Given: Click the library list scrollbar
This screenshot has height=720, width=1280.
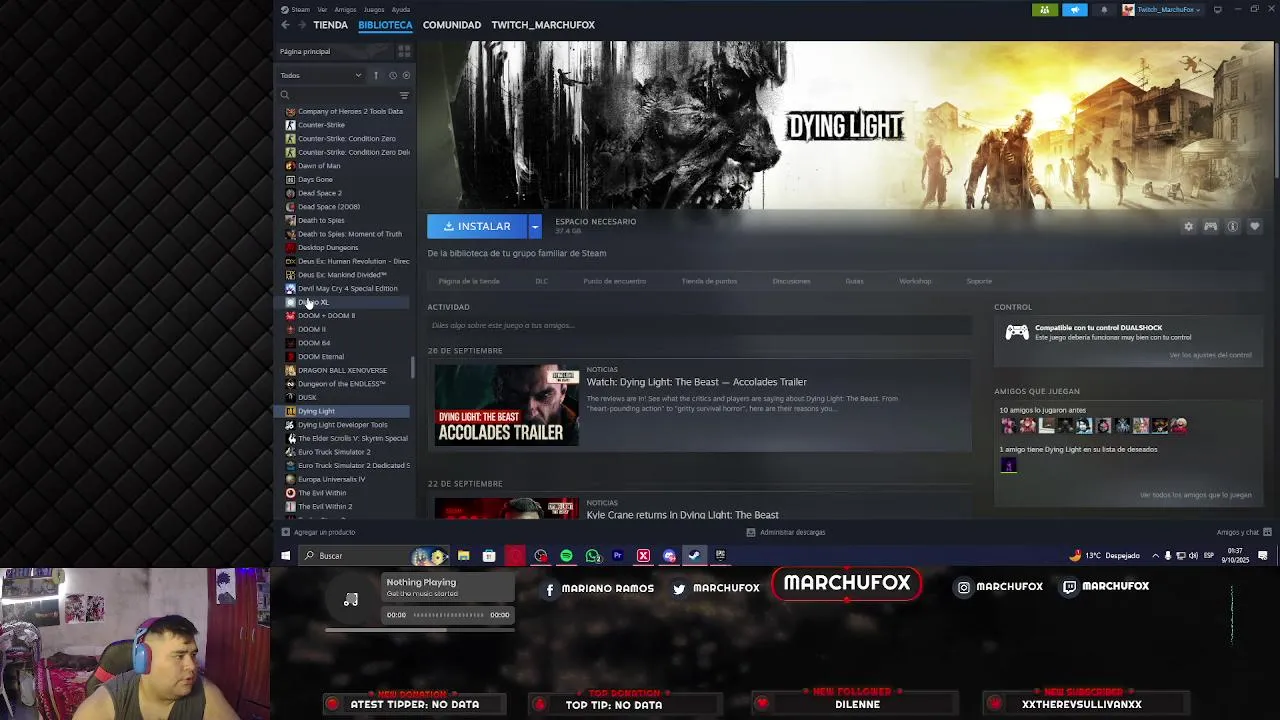Looking at the screenshot, I should pyautogui.click(x=412, y=368).
